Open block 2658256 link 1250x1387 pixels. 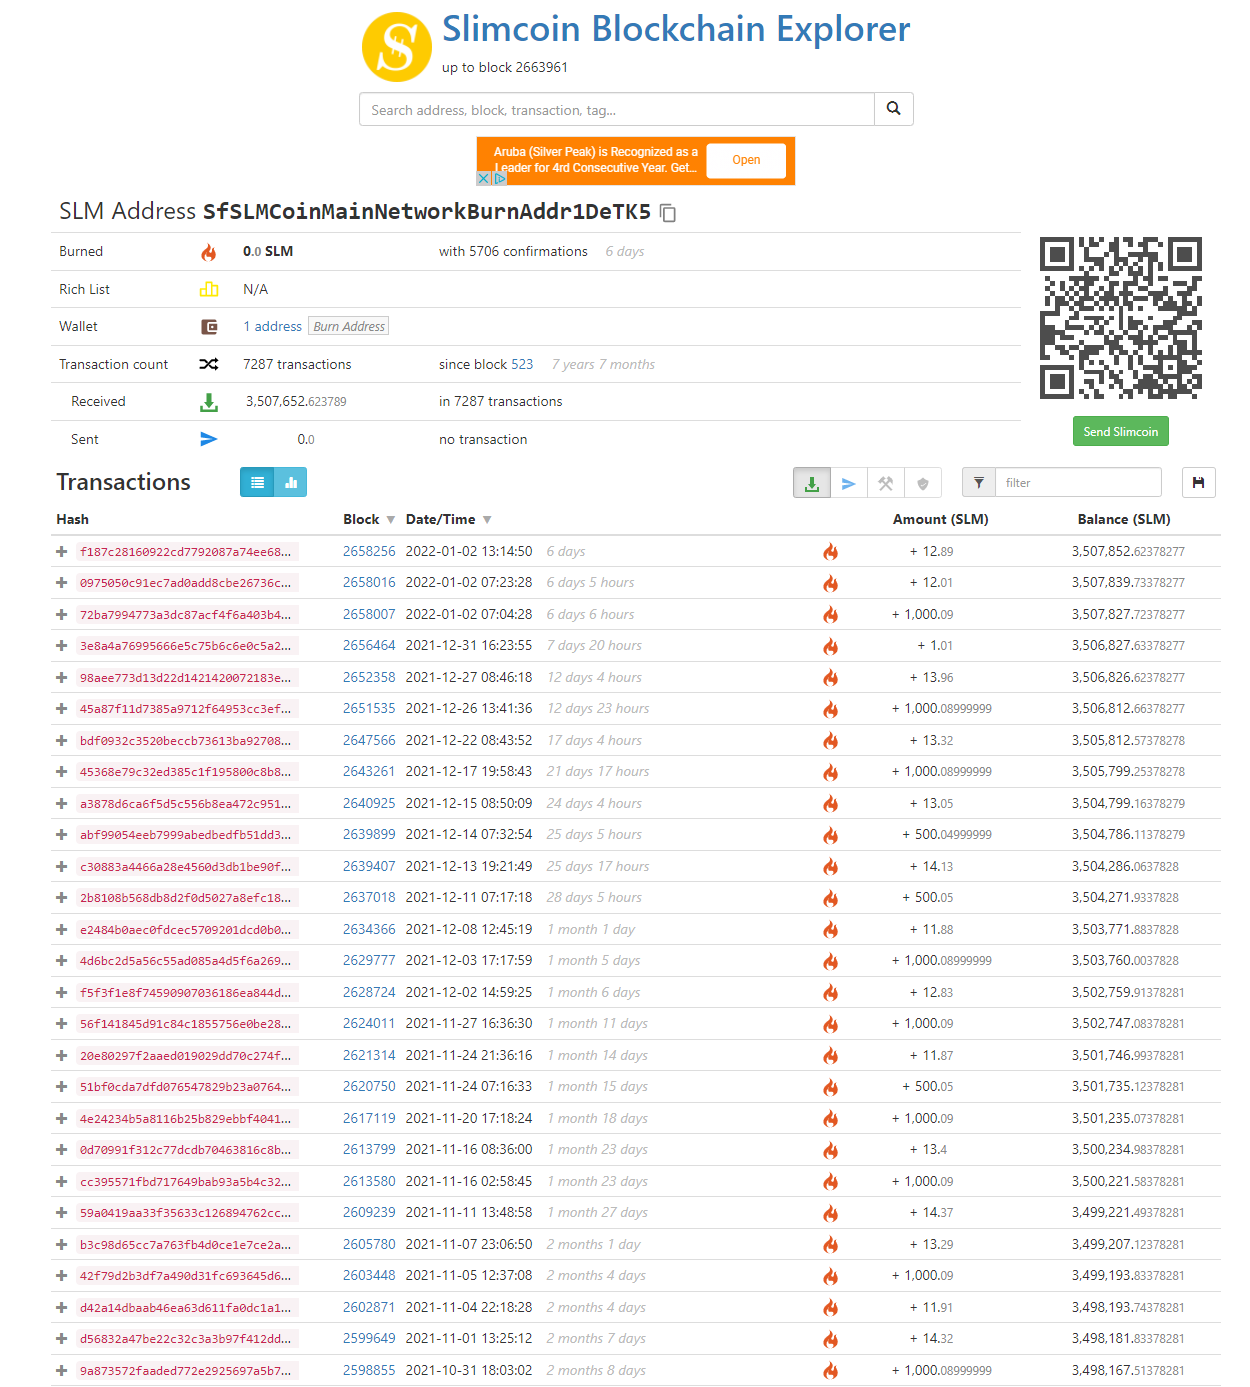pos(369,551)
